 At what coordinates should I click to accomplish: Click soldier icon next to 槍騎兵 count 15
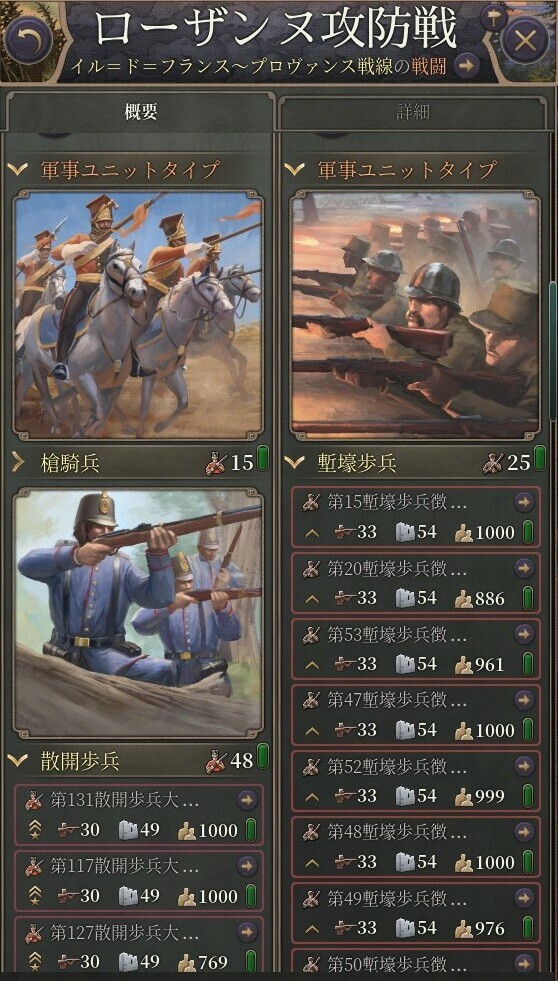click(216, 463)
